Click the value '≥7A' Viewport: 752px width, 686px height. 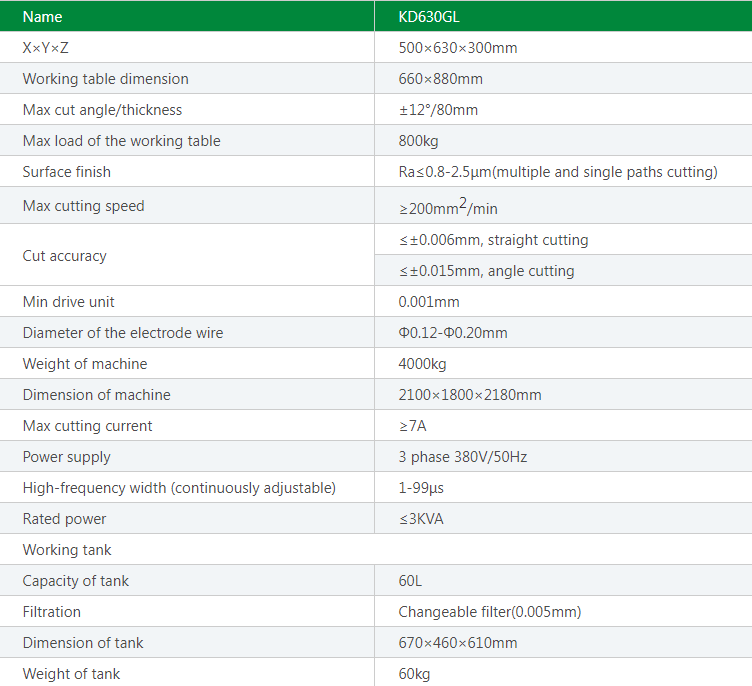coord(412,426)
